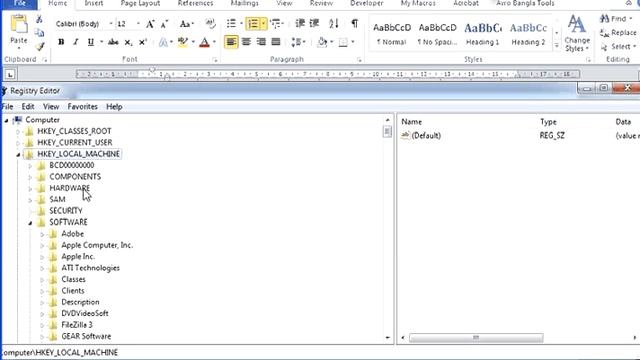The width and height of the screenshot is (640, 360).
Task: Collapse the SOFTWARE key
Action: (30, 223)
